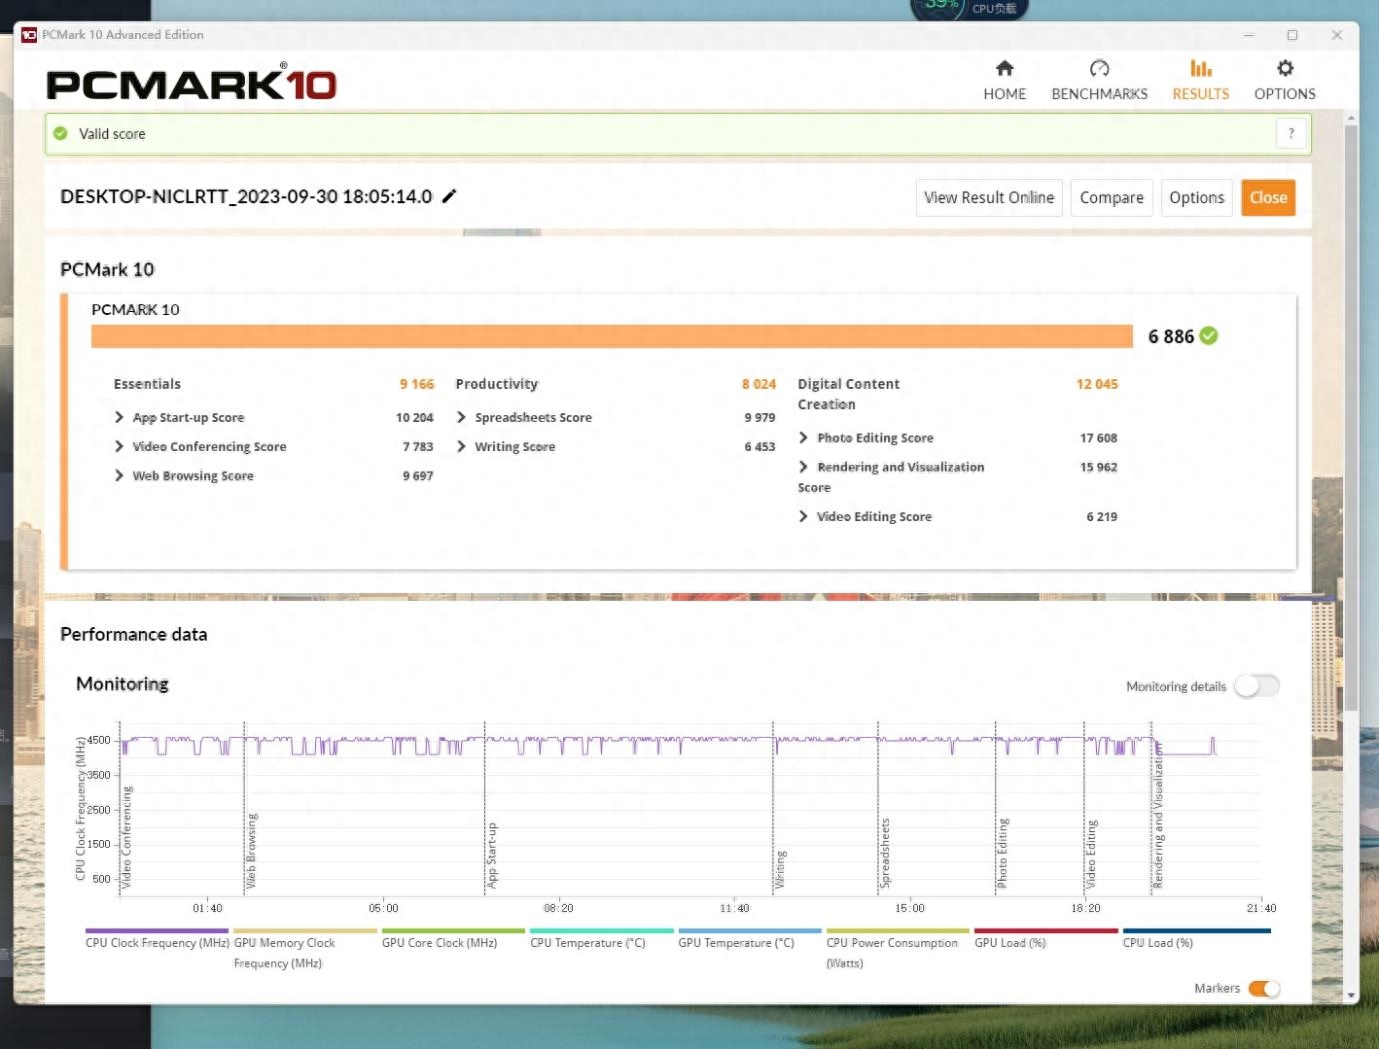
Task: Switch to the BENCHMARKS tab
Action: [x=1099, y=80]
